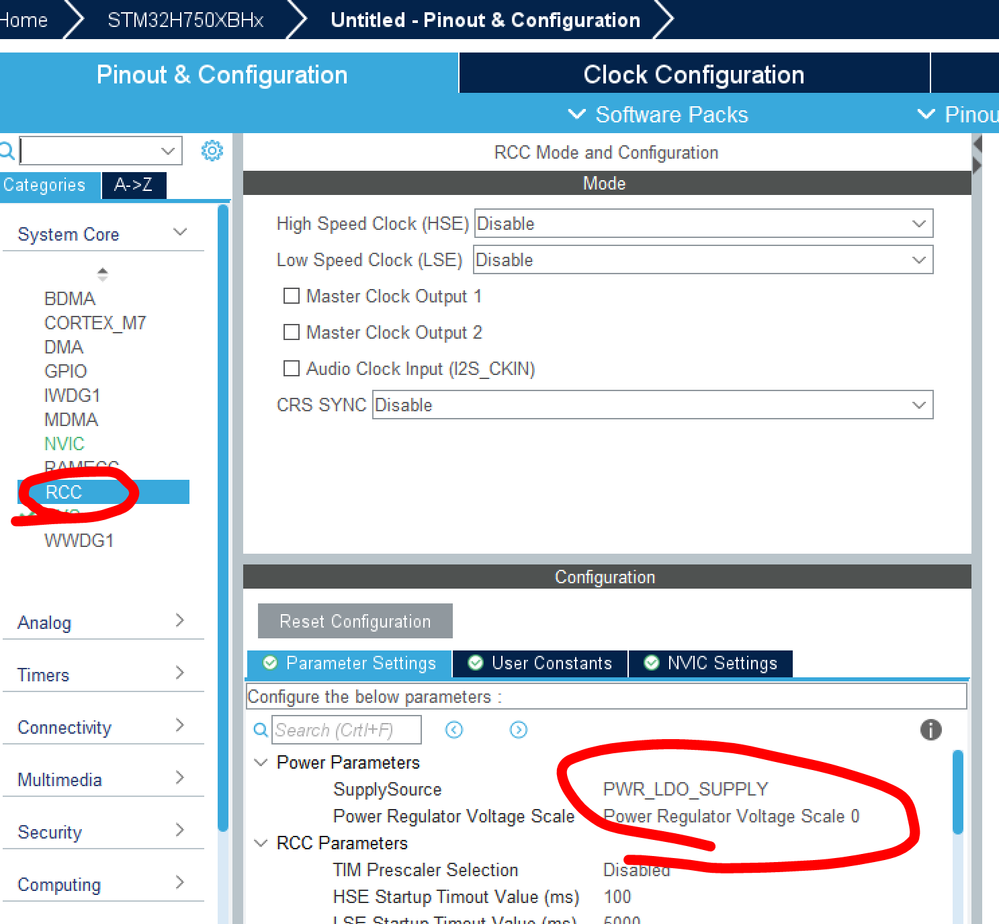Click the green check on User Constants
Screen dimensions: 999x924
coord(475,663)
